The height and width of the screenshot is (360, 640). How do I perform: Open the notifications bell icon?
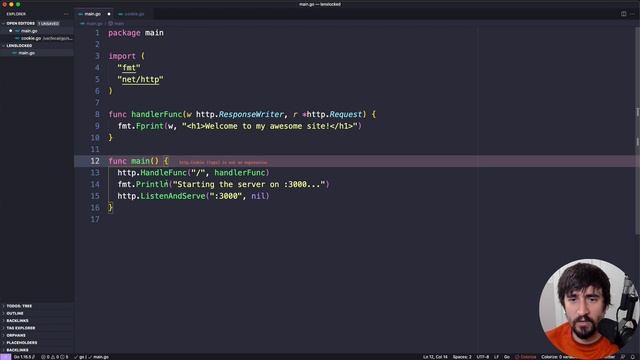[x=633, y=357]
